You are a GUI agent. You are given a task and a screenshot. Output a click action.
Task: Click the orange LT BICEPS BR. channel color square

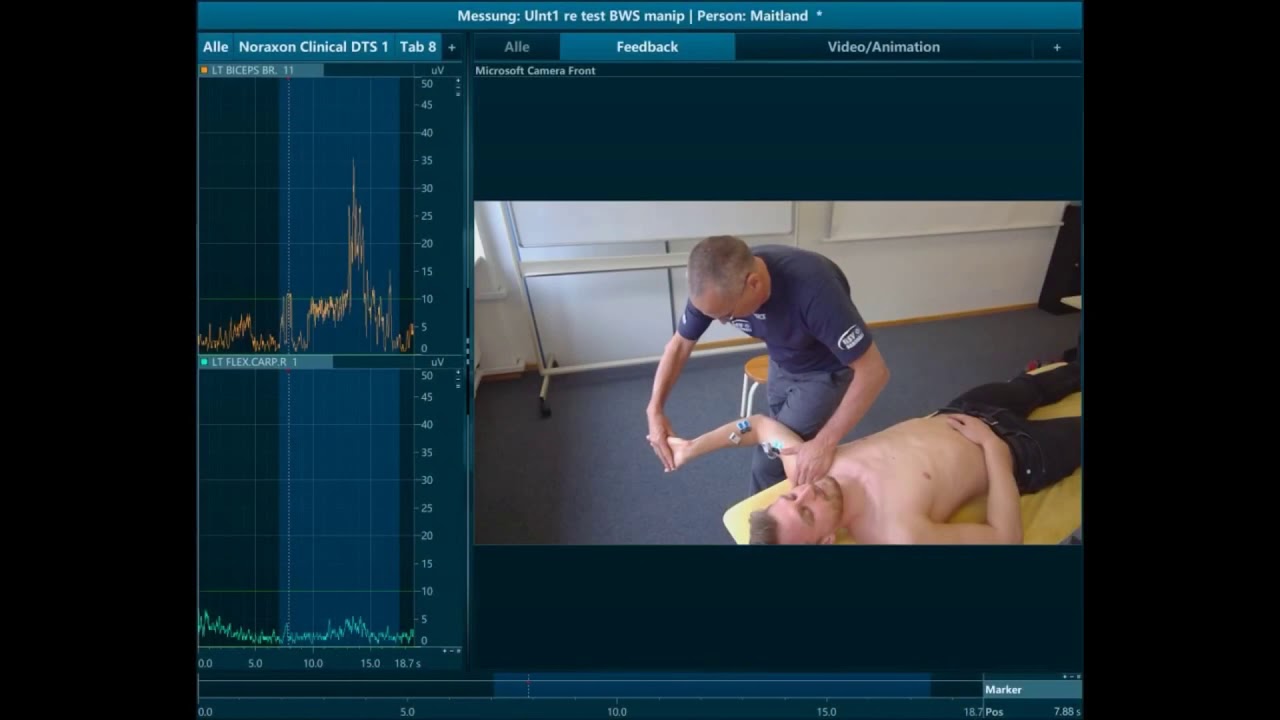204,71
